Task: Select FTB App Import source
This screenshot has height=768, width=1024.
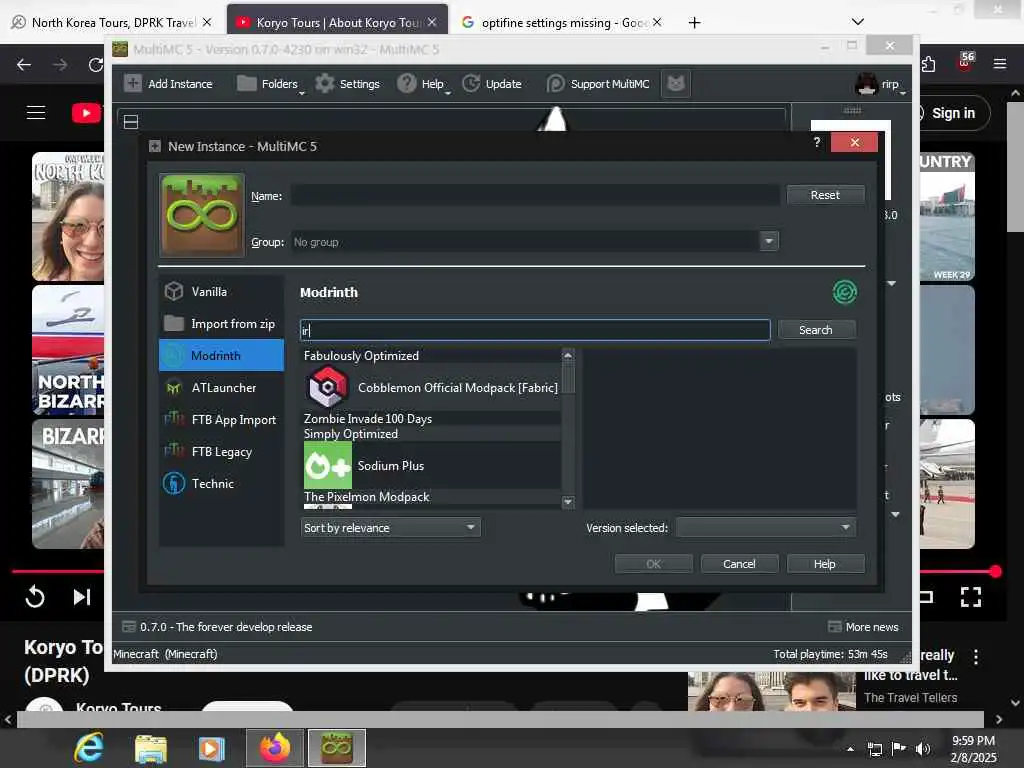Action: [x=221, y=419]
